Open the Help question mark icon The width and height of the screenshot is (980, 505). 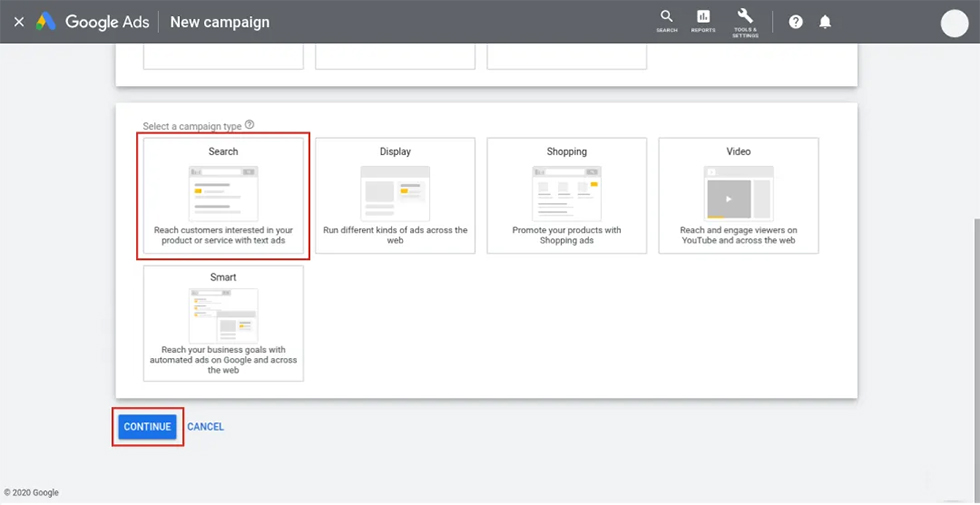point(796,22)
